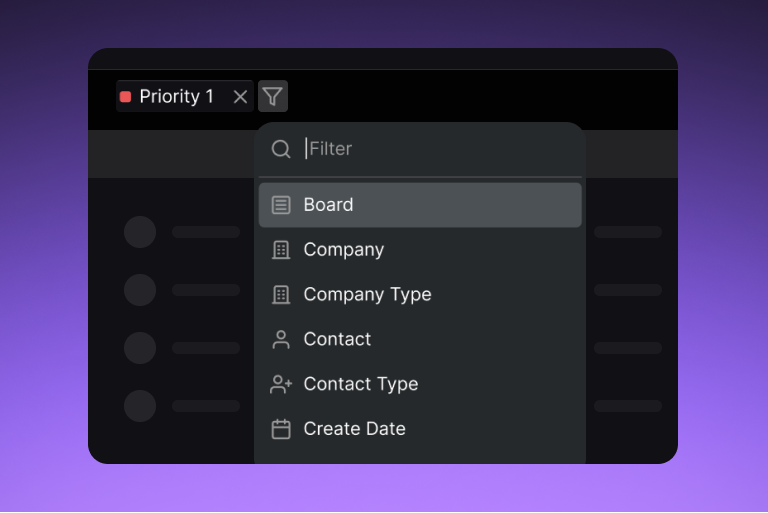Image resolution: width=768 pixels, height=513 pixels.
Task: Remove the Priority 1 filter chip
Action: (240, 97)
